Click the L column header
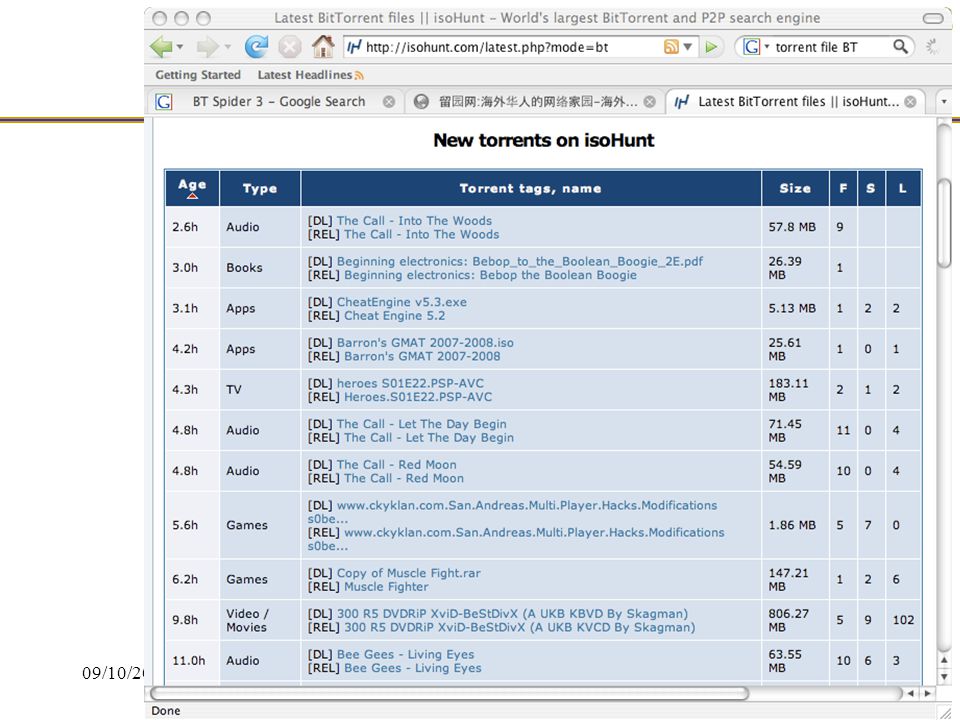960x720 pixels. click(902, 189)
